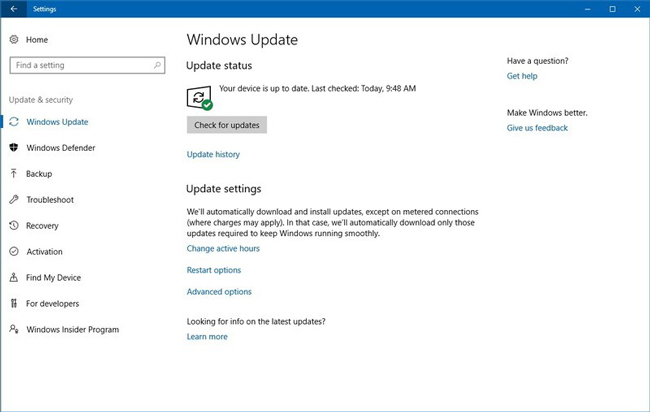This screenshot has width=650, height=412.
Task: Go to Backup settings
Action: click(39, 174)
